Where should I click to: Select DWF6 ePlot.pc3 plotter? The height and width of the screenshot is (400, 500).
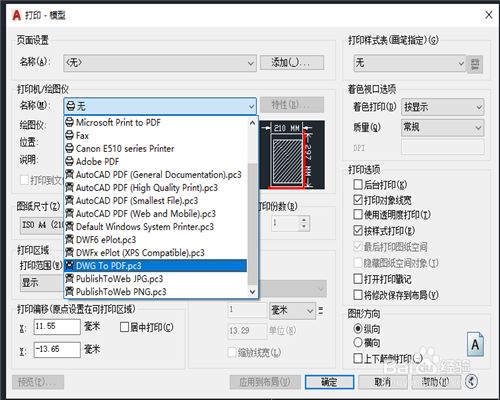156,239
